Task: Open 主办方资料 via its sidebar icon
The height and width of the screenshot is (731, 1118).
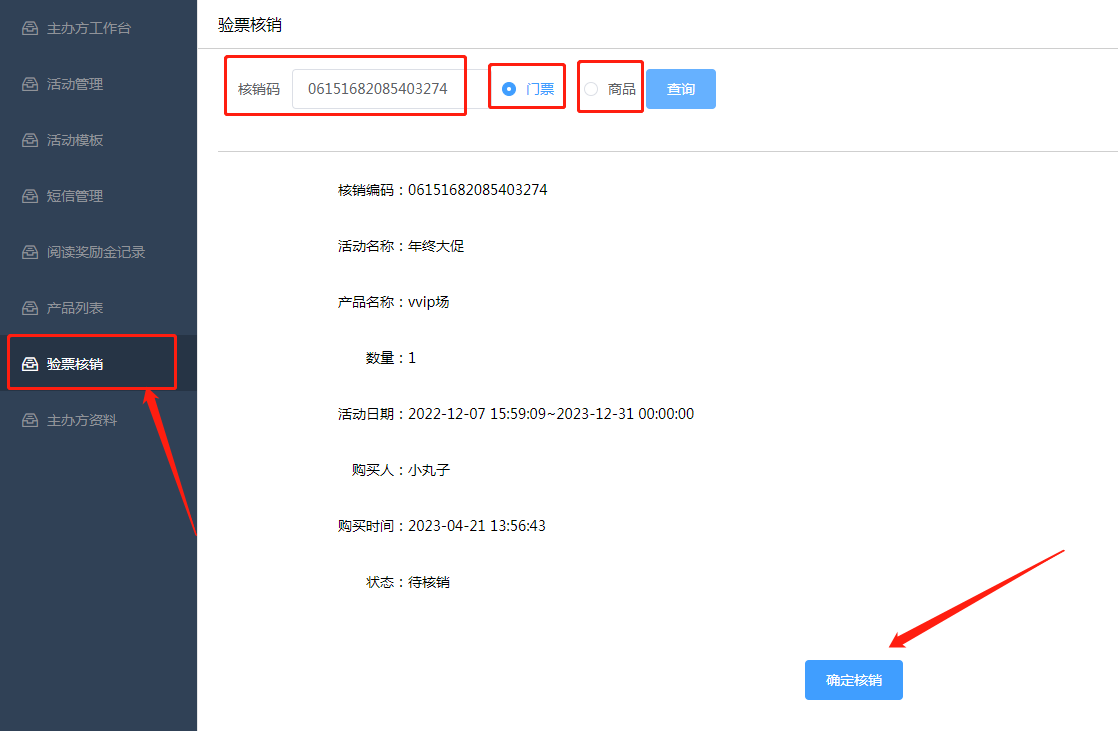Action: pyautogui.click(x=30, y=420)
